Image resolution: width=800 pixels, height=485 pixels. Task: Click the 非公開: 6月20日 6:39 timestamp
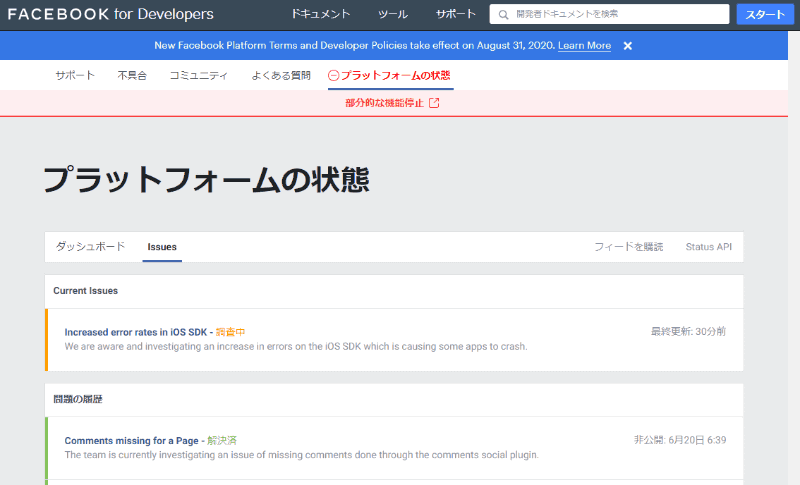[x=680, y=440]
